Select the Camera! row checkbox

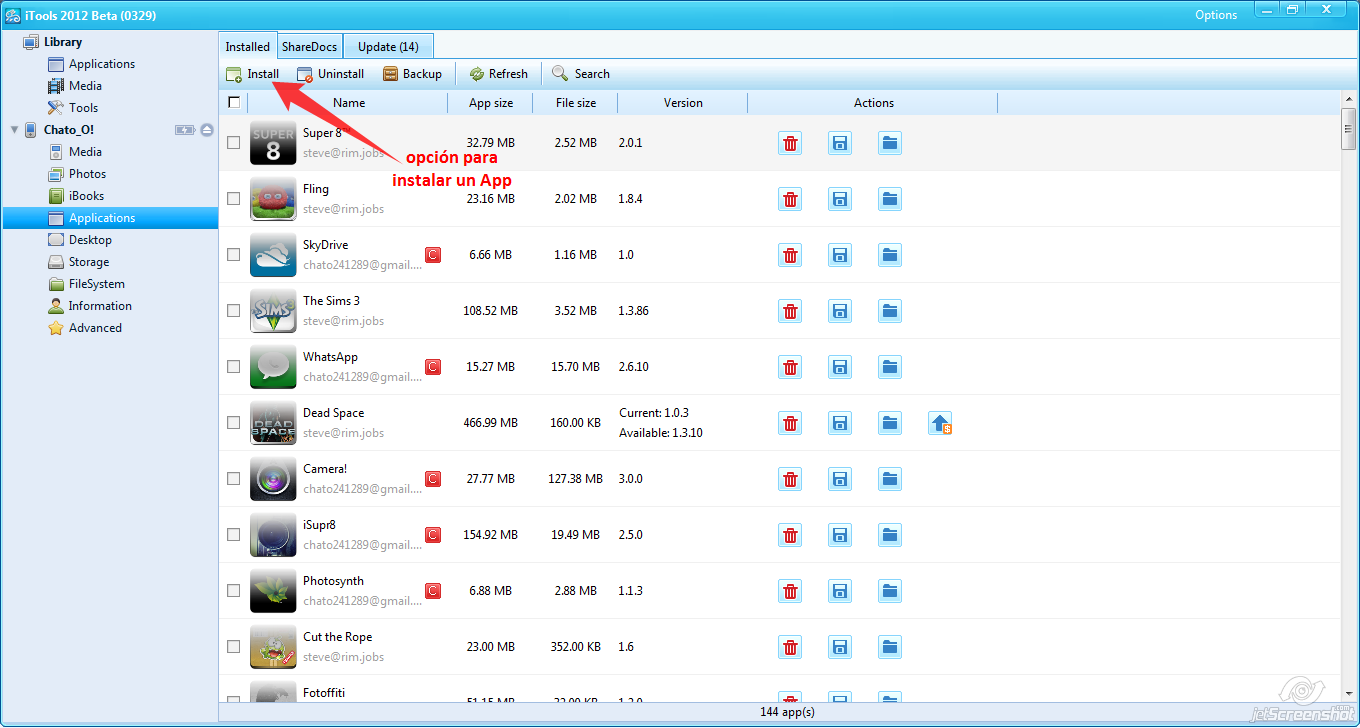(x=234, y=479)
